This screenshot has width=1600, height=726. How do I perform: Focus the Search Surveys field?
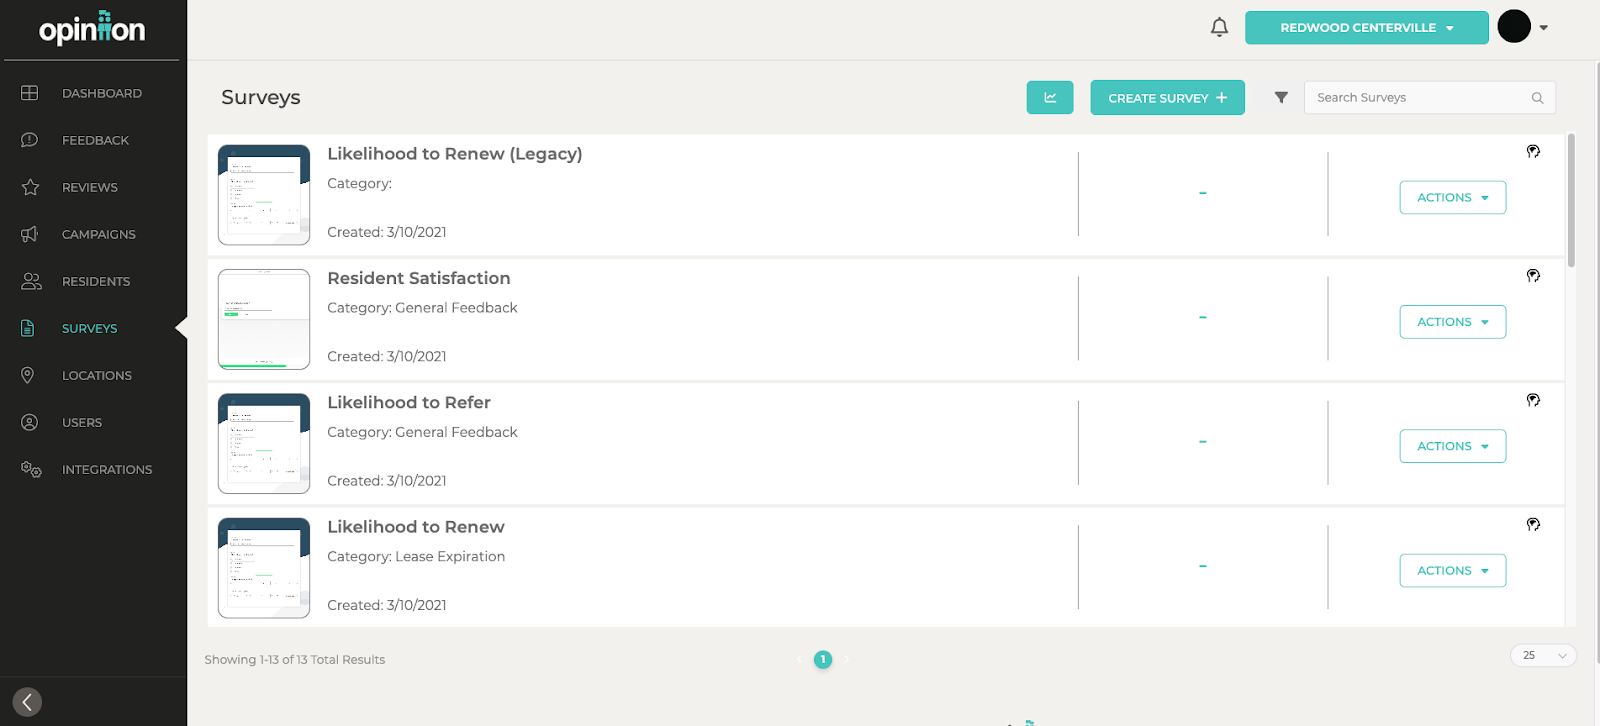coord(1430,97)
